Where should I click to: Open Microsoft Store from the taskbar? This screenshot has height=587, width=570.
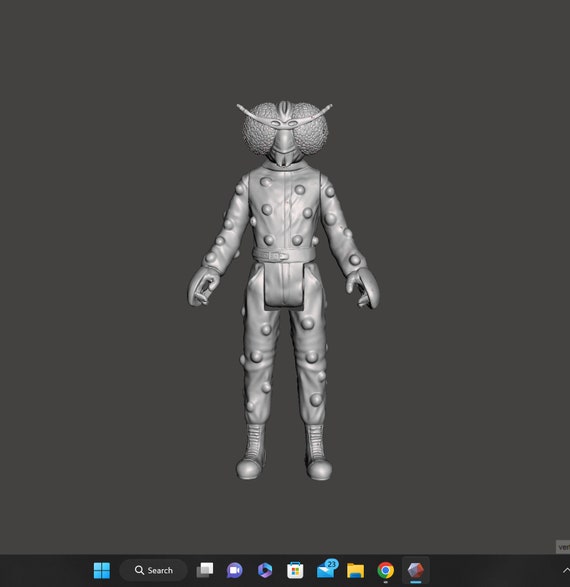click(x=295, y=571)
